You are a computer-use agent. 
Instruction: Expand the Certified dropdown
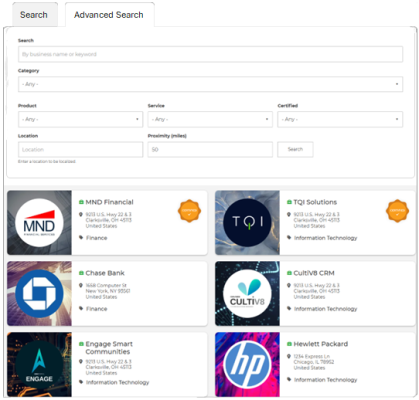pyautogui.click(x=340, y=119)
